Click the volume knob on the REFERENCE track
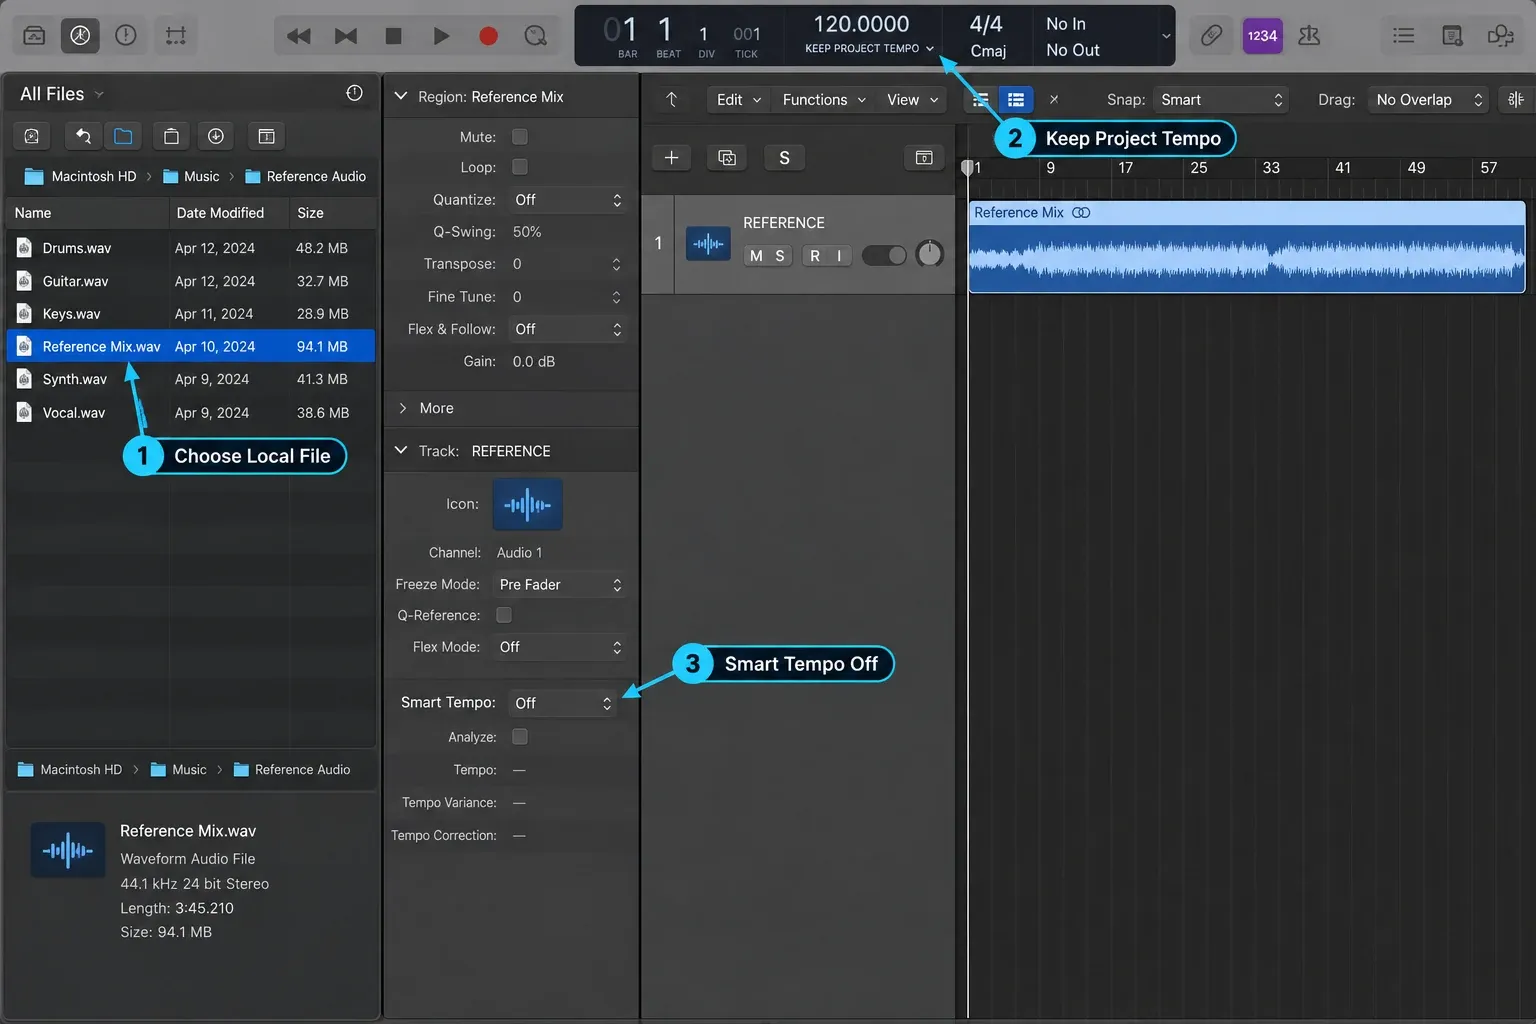 point(930,254)
